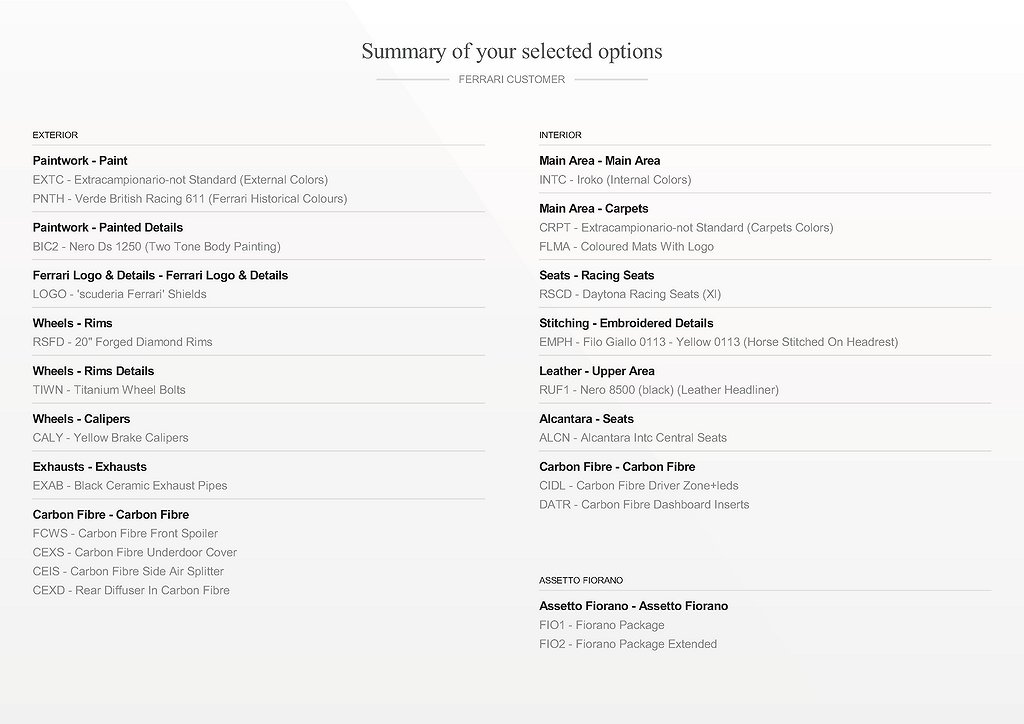The width and height of the screenshot is (1024, 724).
Task: Click the 'Summary of your selected options' heading
Action: point(511,51)
